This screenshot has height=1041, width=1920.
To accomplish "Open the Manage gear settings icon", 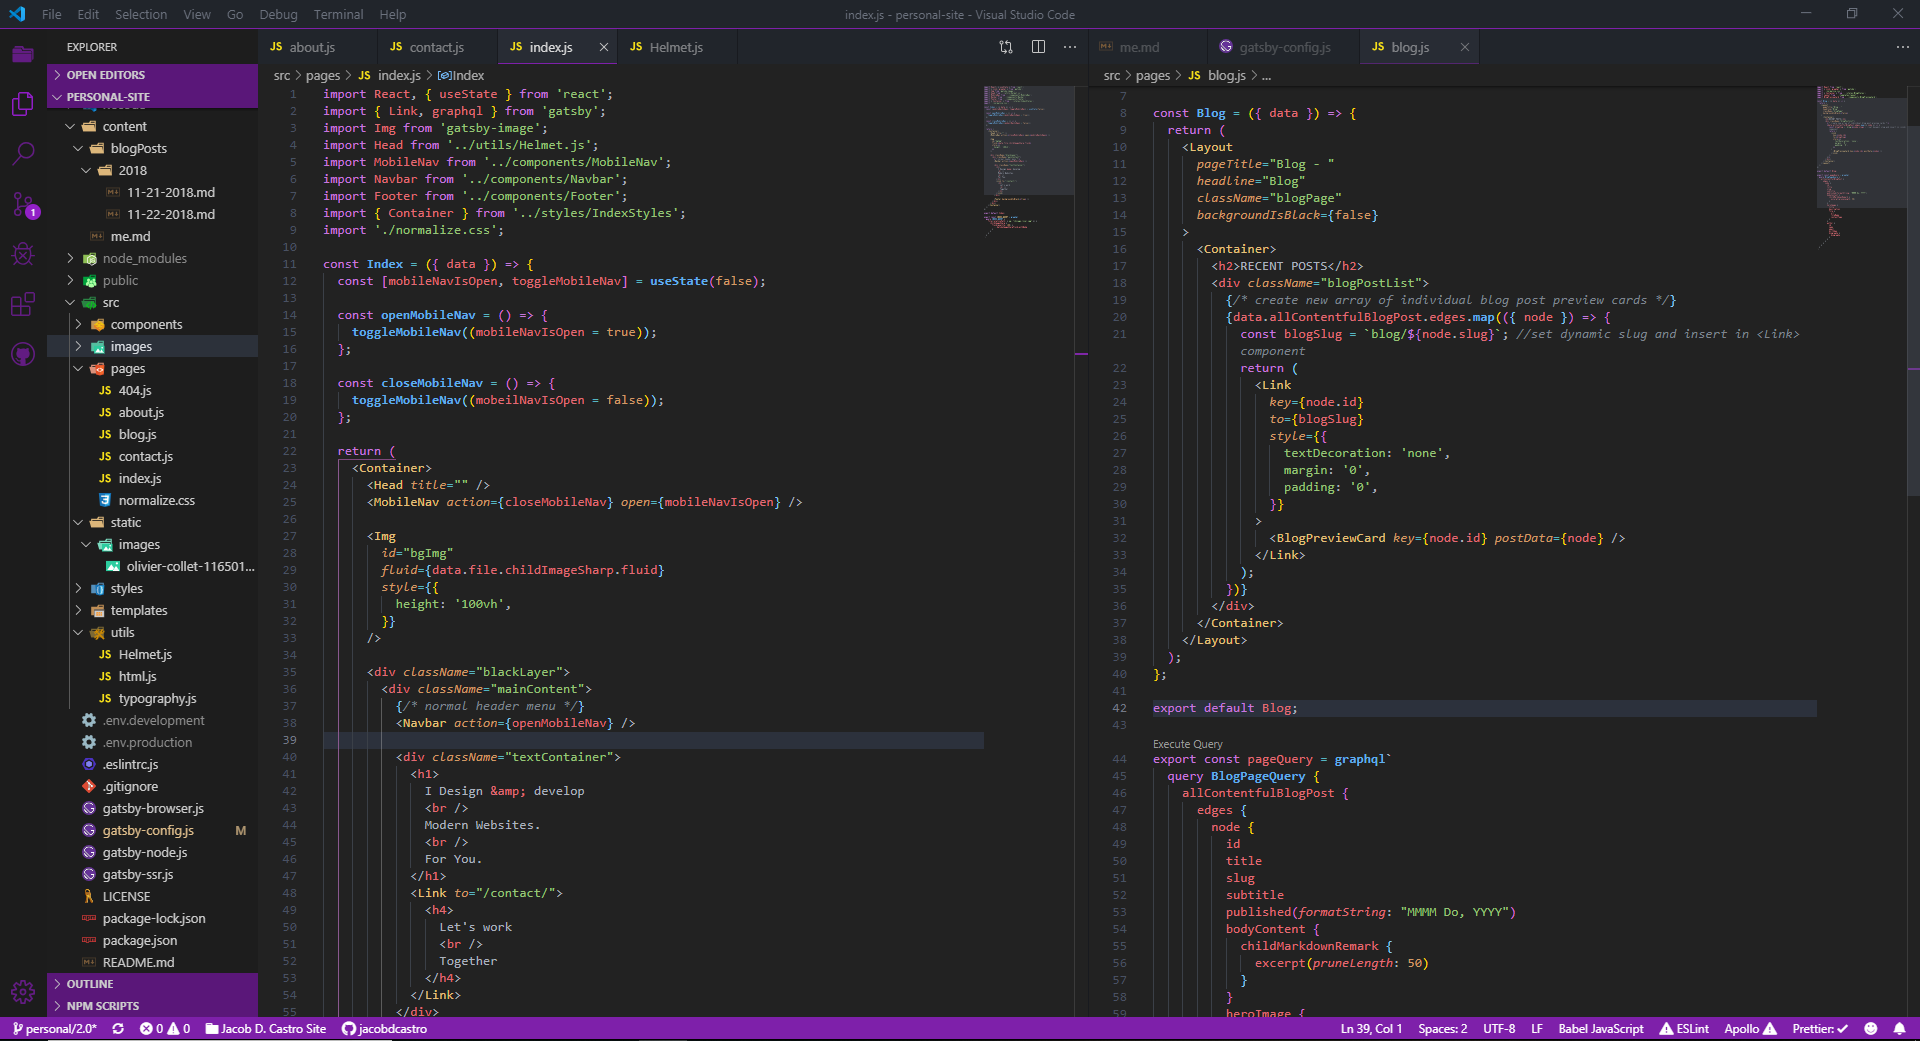I will [x=23, y=992].
